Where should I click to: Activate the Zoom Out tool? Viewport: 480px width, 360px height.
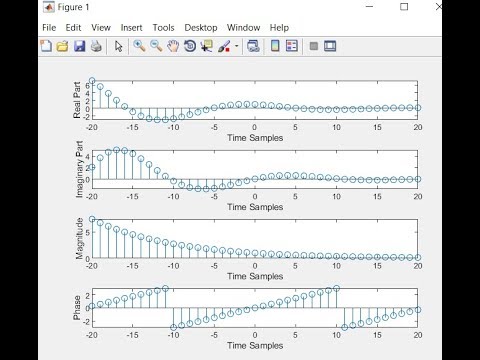[156, 46]
